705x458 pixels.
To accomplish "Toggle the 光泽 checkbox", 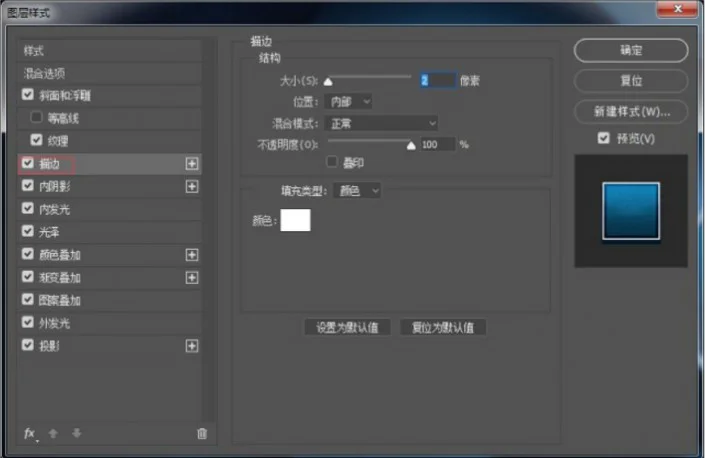I will pos(28,231).
